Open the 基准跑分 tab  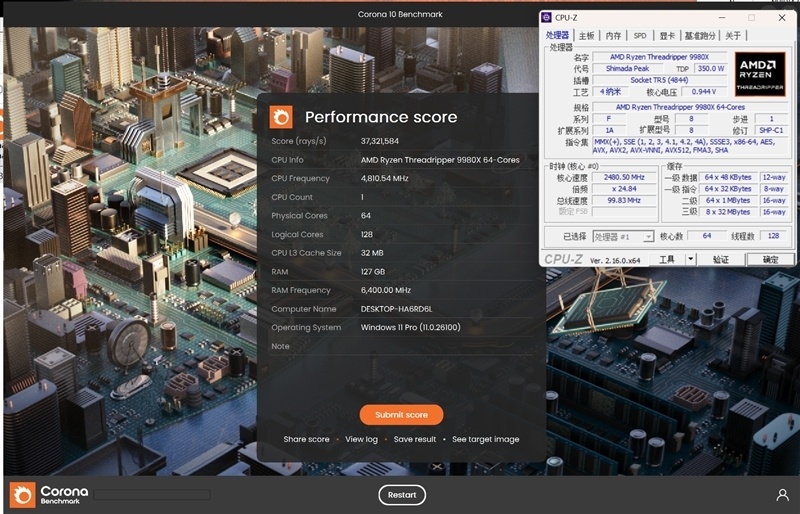click(x=700, y=36)
